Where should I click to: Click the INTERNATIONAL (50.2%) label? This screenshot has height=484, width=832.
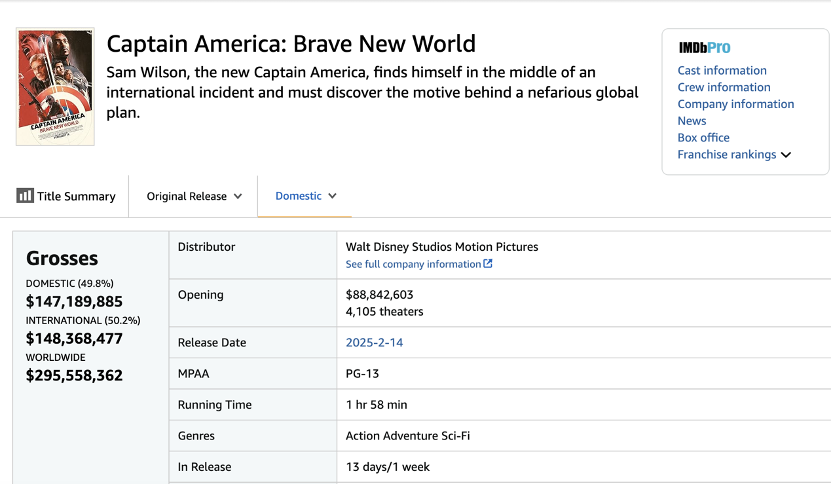click(83, 321)
